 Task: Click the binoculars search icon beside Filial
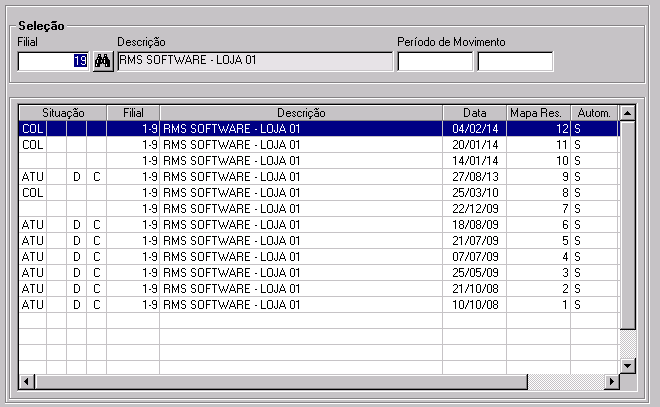(x=102, y=61)
